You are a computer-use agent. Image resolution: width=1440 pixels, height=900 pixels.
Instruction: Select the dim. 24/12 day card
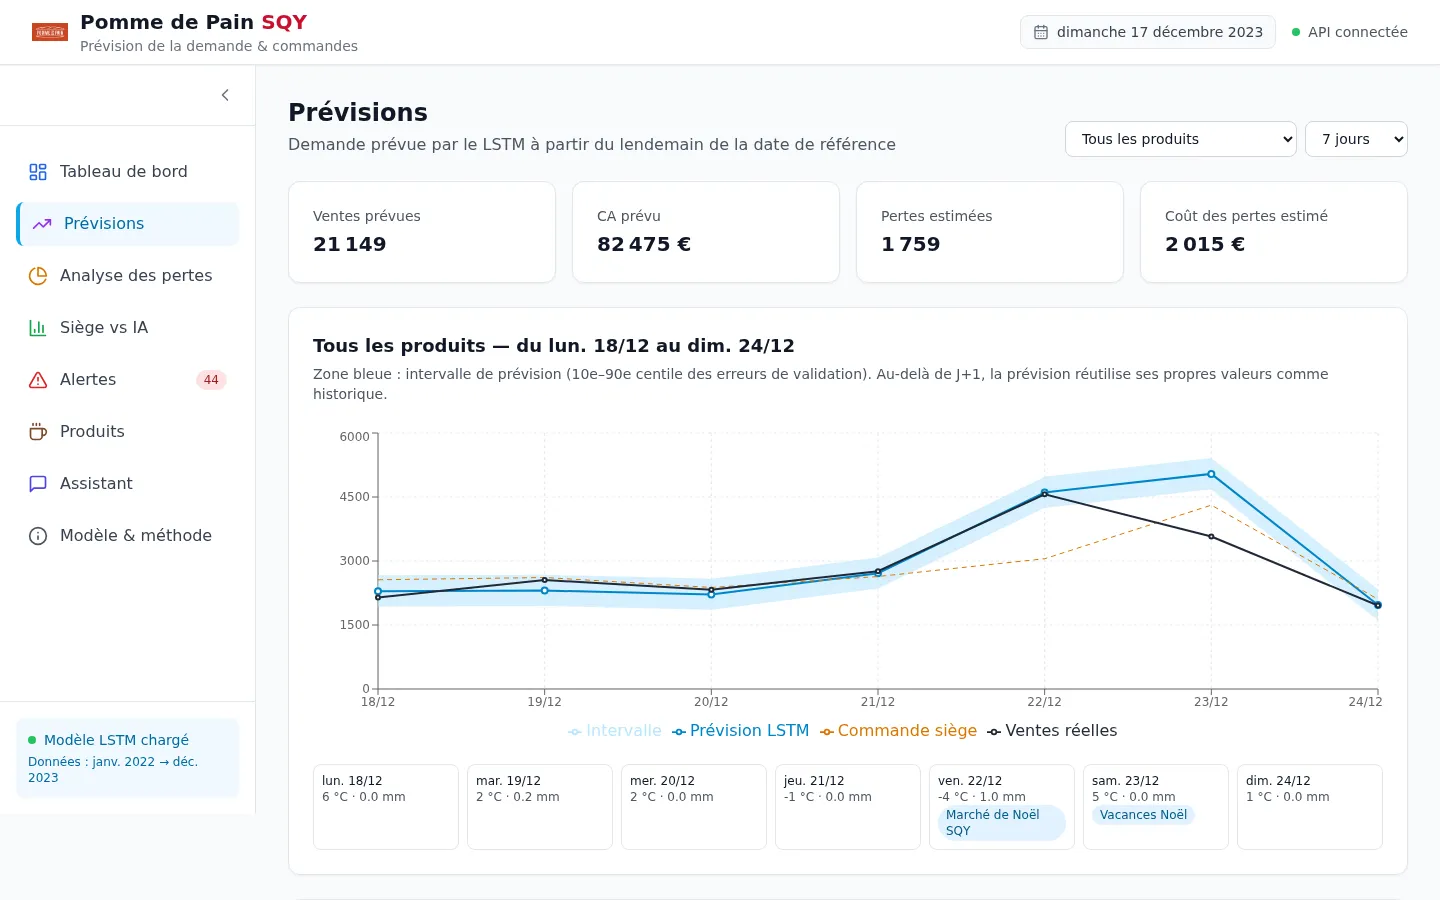click(x=1310, y=807)
